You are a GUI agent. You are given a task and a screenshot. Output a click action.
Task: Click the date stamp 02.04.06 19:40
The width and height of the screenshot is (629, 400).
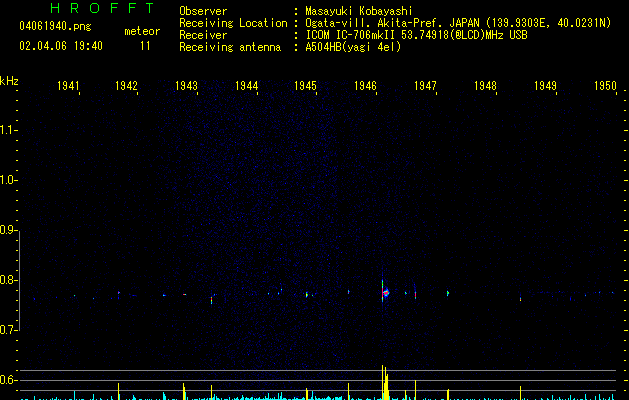(x=61, y=46)
